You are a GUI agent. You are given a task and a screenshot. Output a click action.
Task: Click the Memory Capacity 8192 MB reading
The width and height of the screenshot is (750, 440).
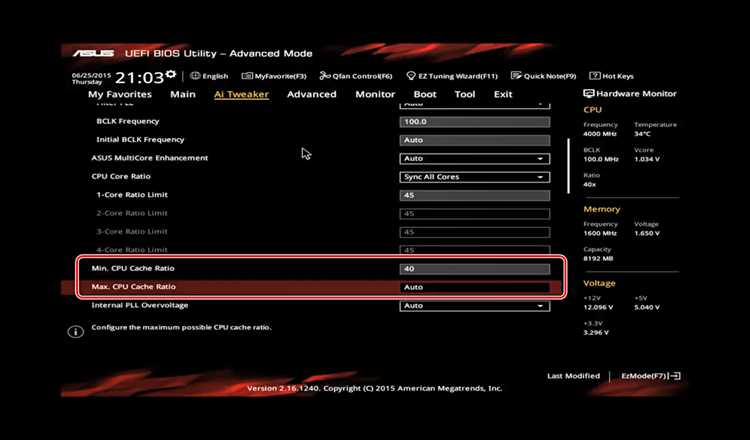point(598,258)
